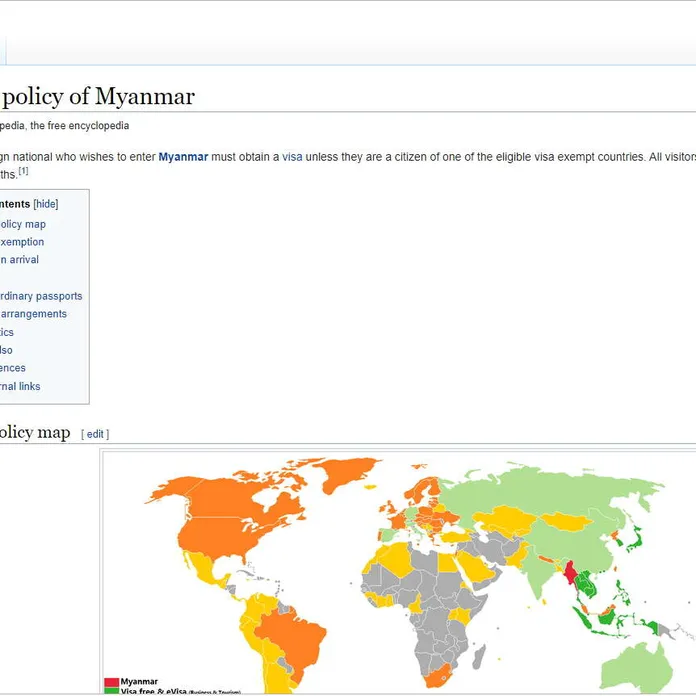
Task: Hide the table of contents
Action: coord(46,204)
